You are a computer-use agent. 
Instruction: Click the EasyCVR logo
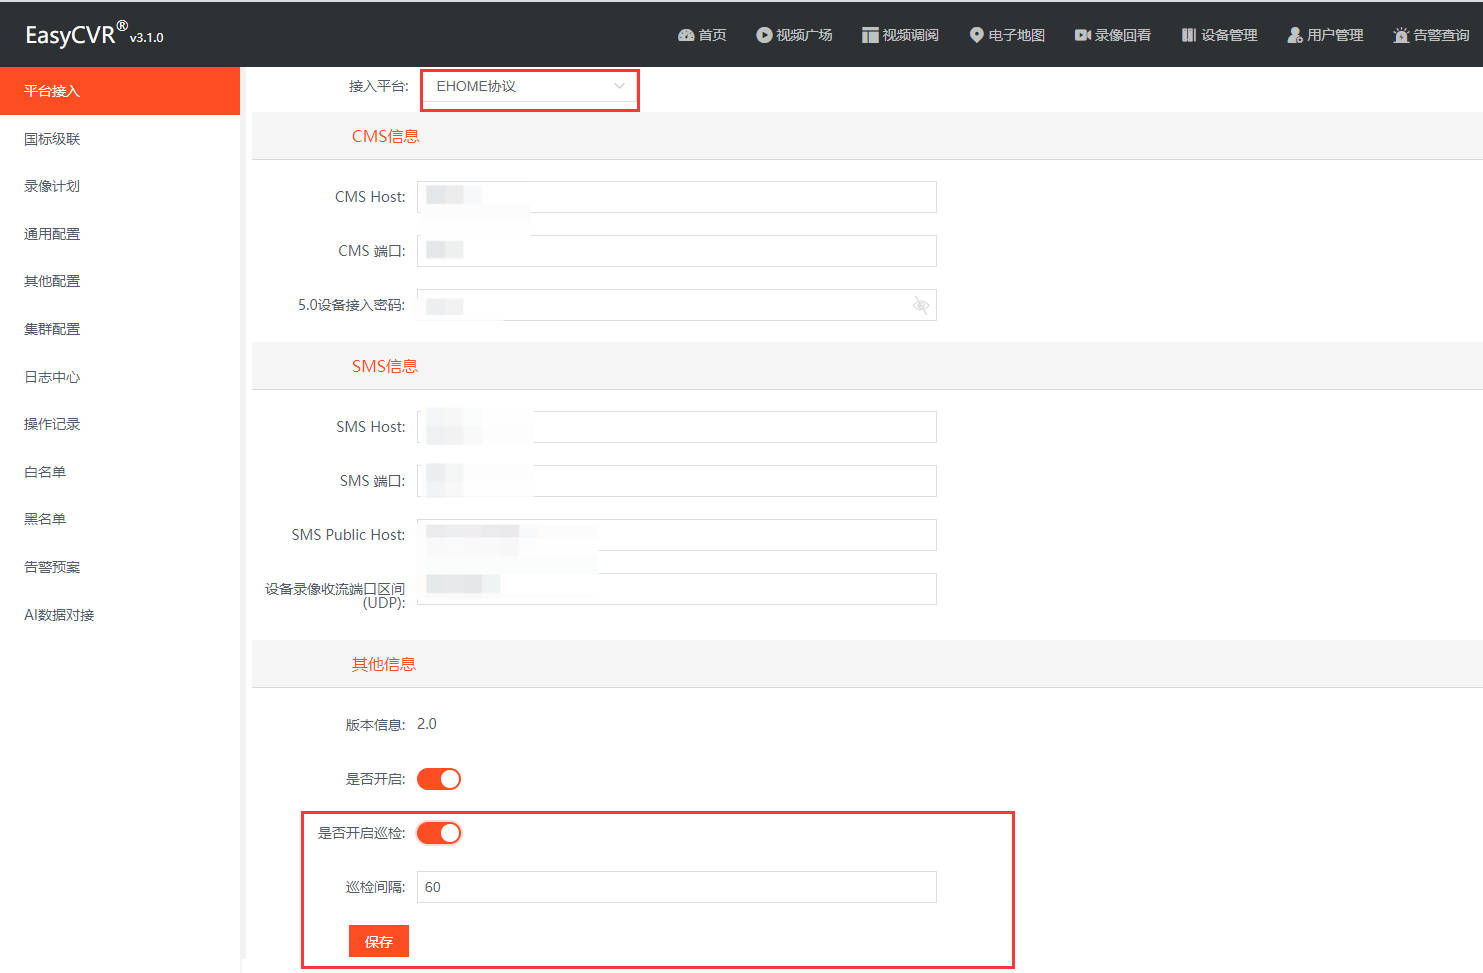[x=94, y=34]
